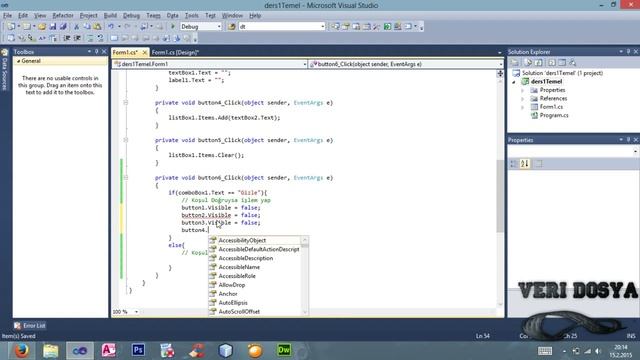Click View Class Diagram icon
The width and height of the screenshot is (640, 360).
(573, 62)
